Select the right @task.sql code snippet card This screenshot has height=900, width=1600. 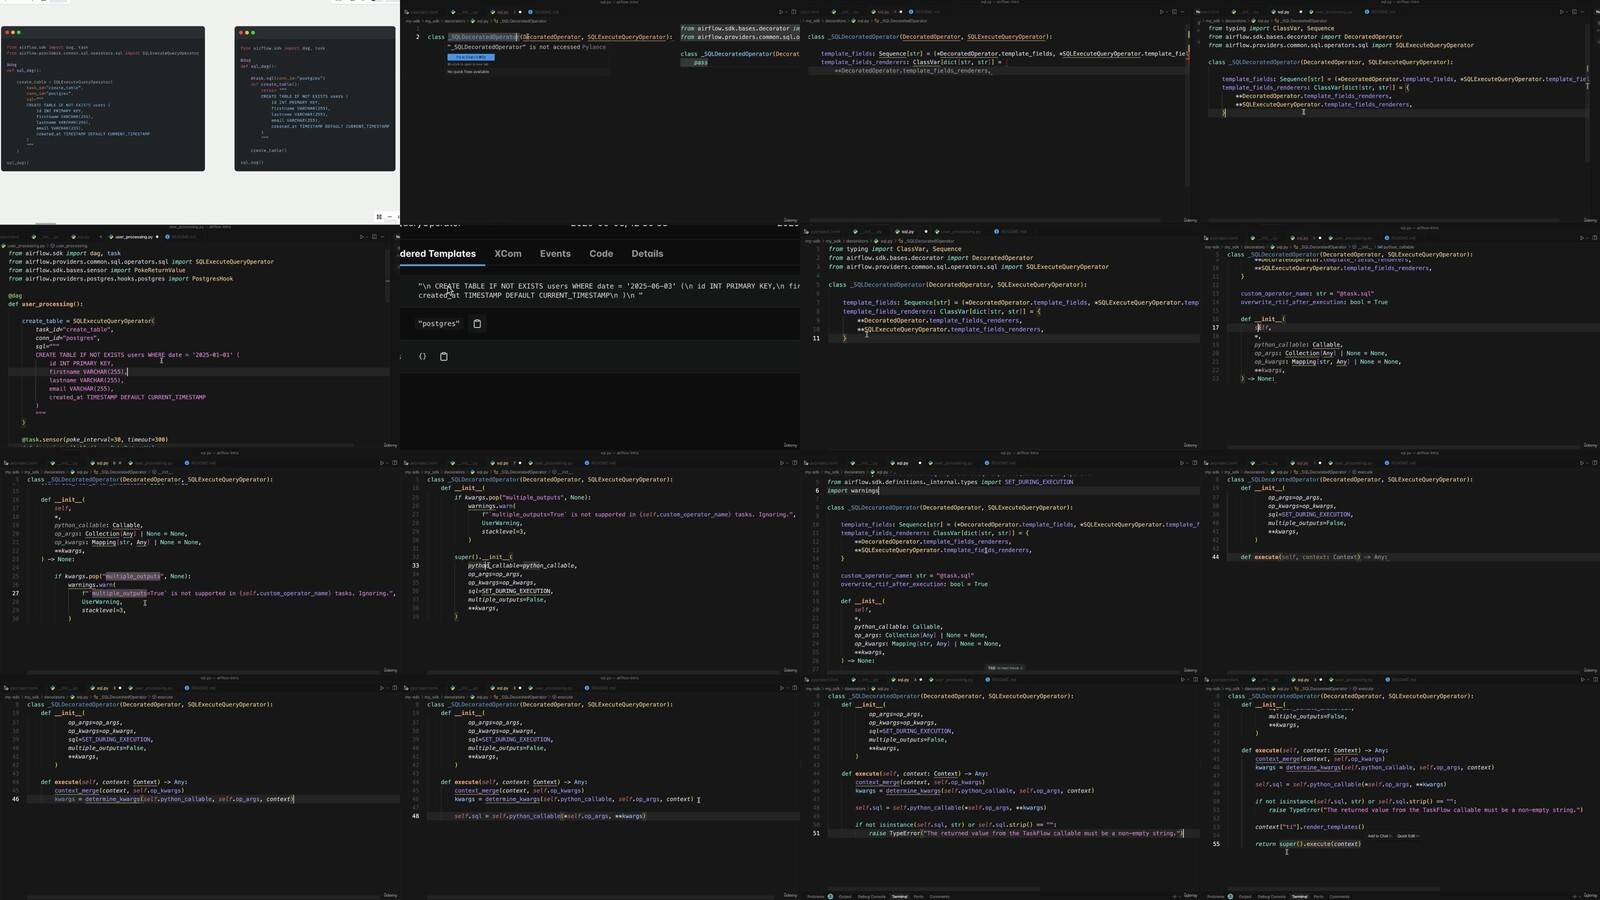[x=315, y=99]
